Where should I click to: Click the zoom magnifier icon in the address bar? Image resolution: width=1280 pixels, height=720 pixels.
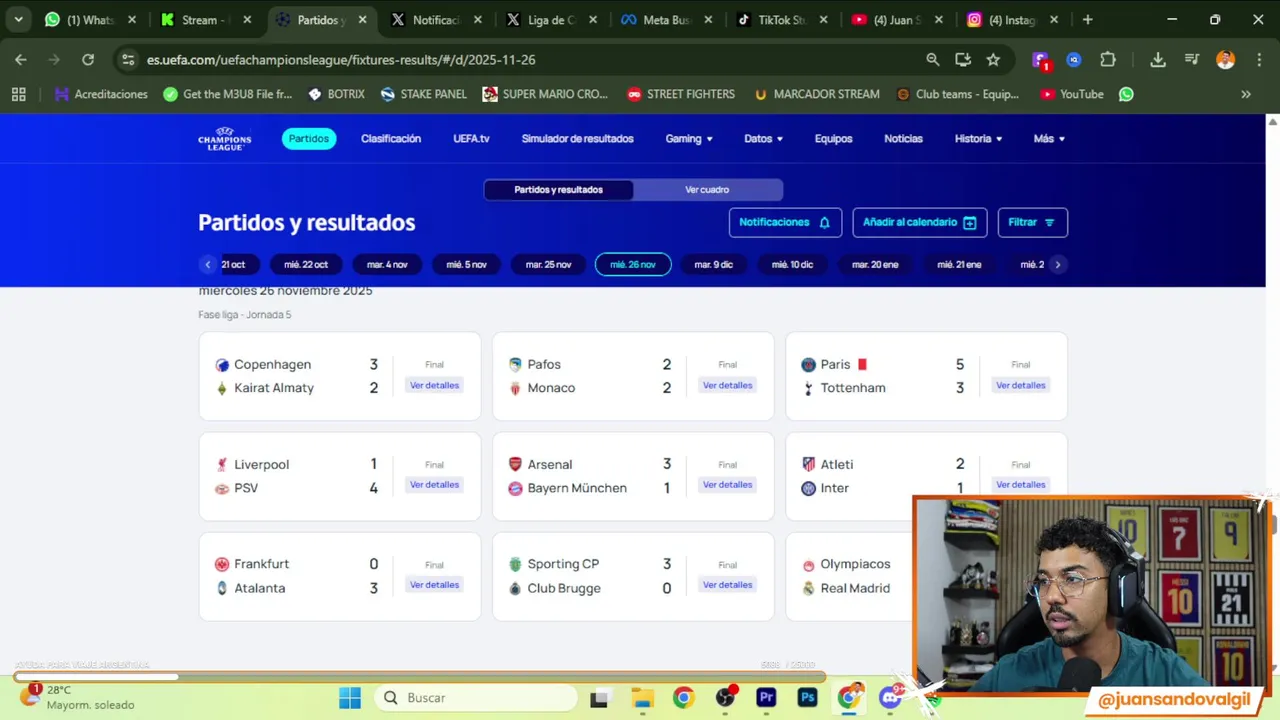point(933,60)
